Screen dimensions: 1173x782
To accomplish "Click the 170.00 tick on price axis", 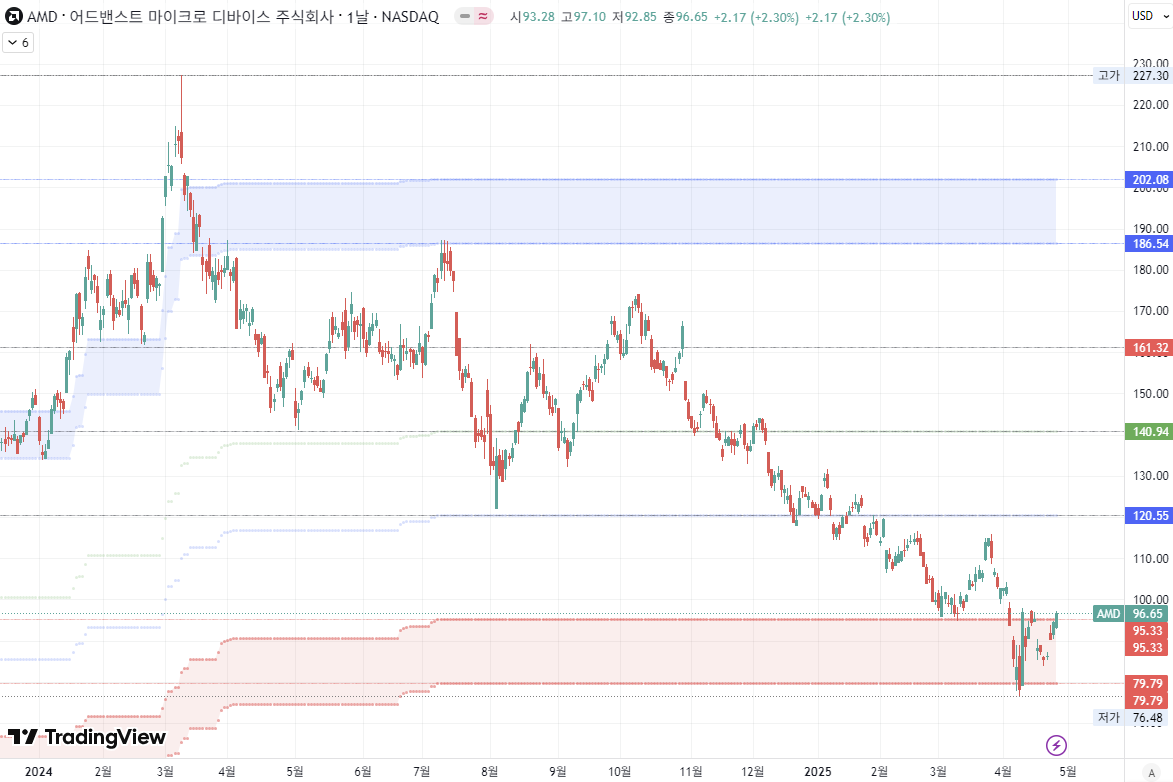I will 1151,311.
